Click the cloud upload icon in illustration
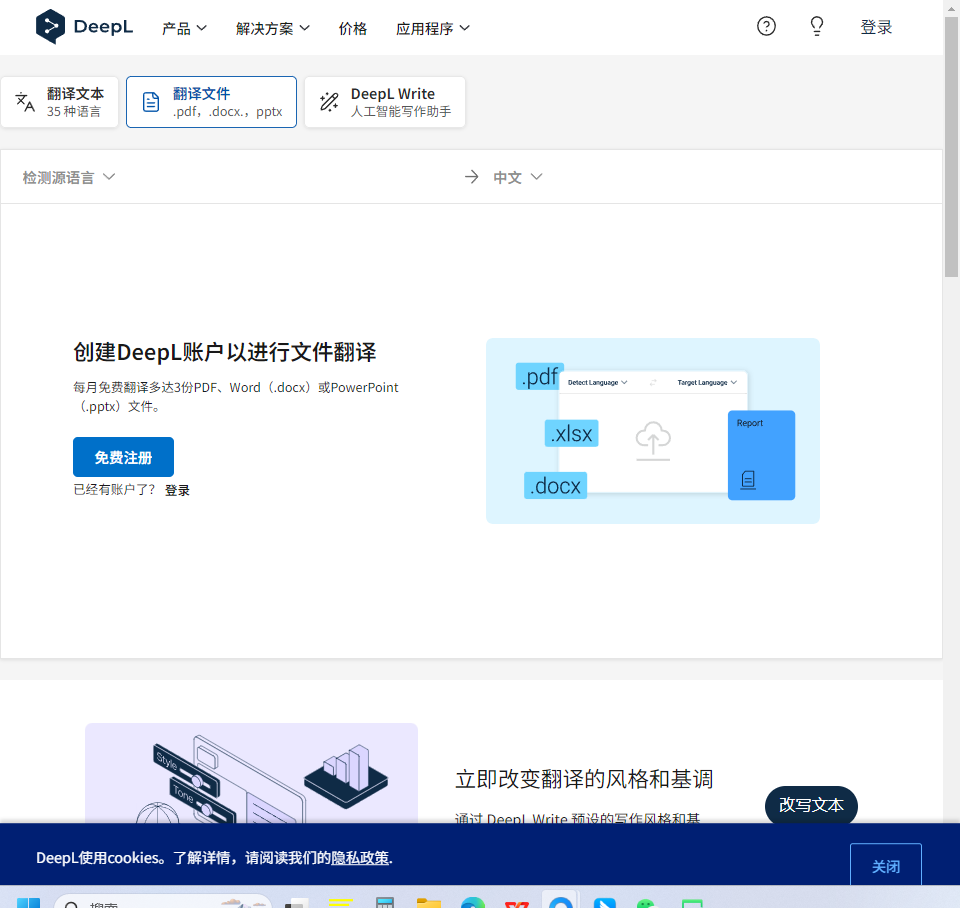960x908 pixels. (653, 440)
